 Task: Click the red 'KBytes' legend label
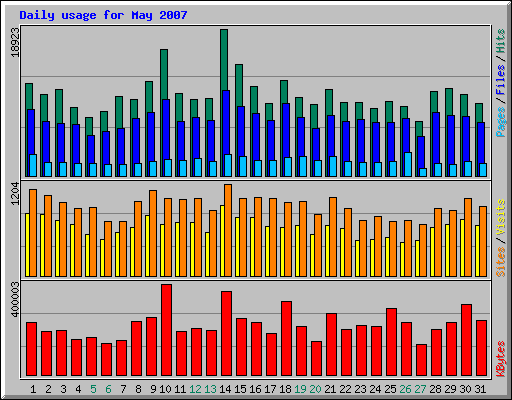pyautogui.click(x=500, y=359)
